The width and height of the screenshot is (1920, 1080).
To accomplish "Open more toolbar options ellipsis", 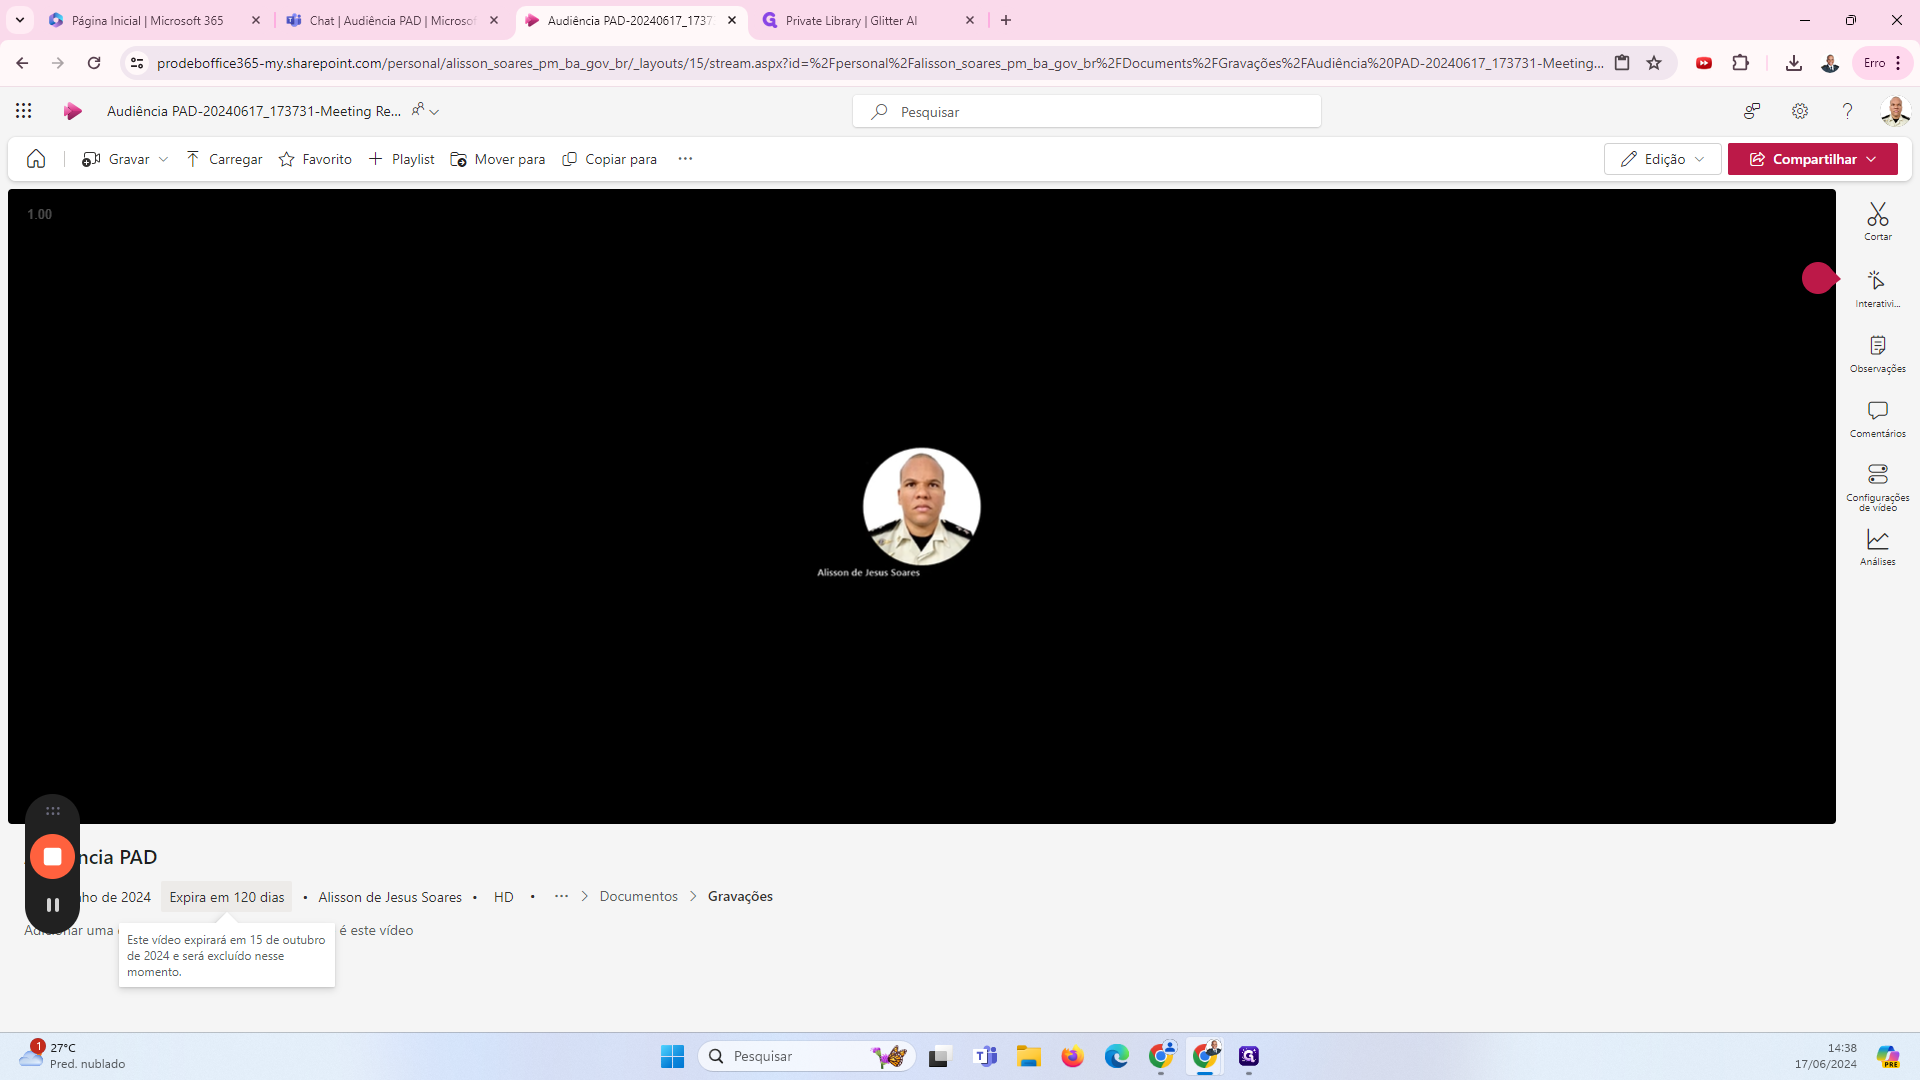I will point(685,159).
